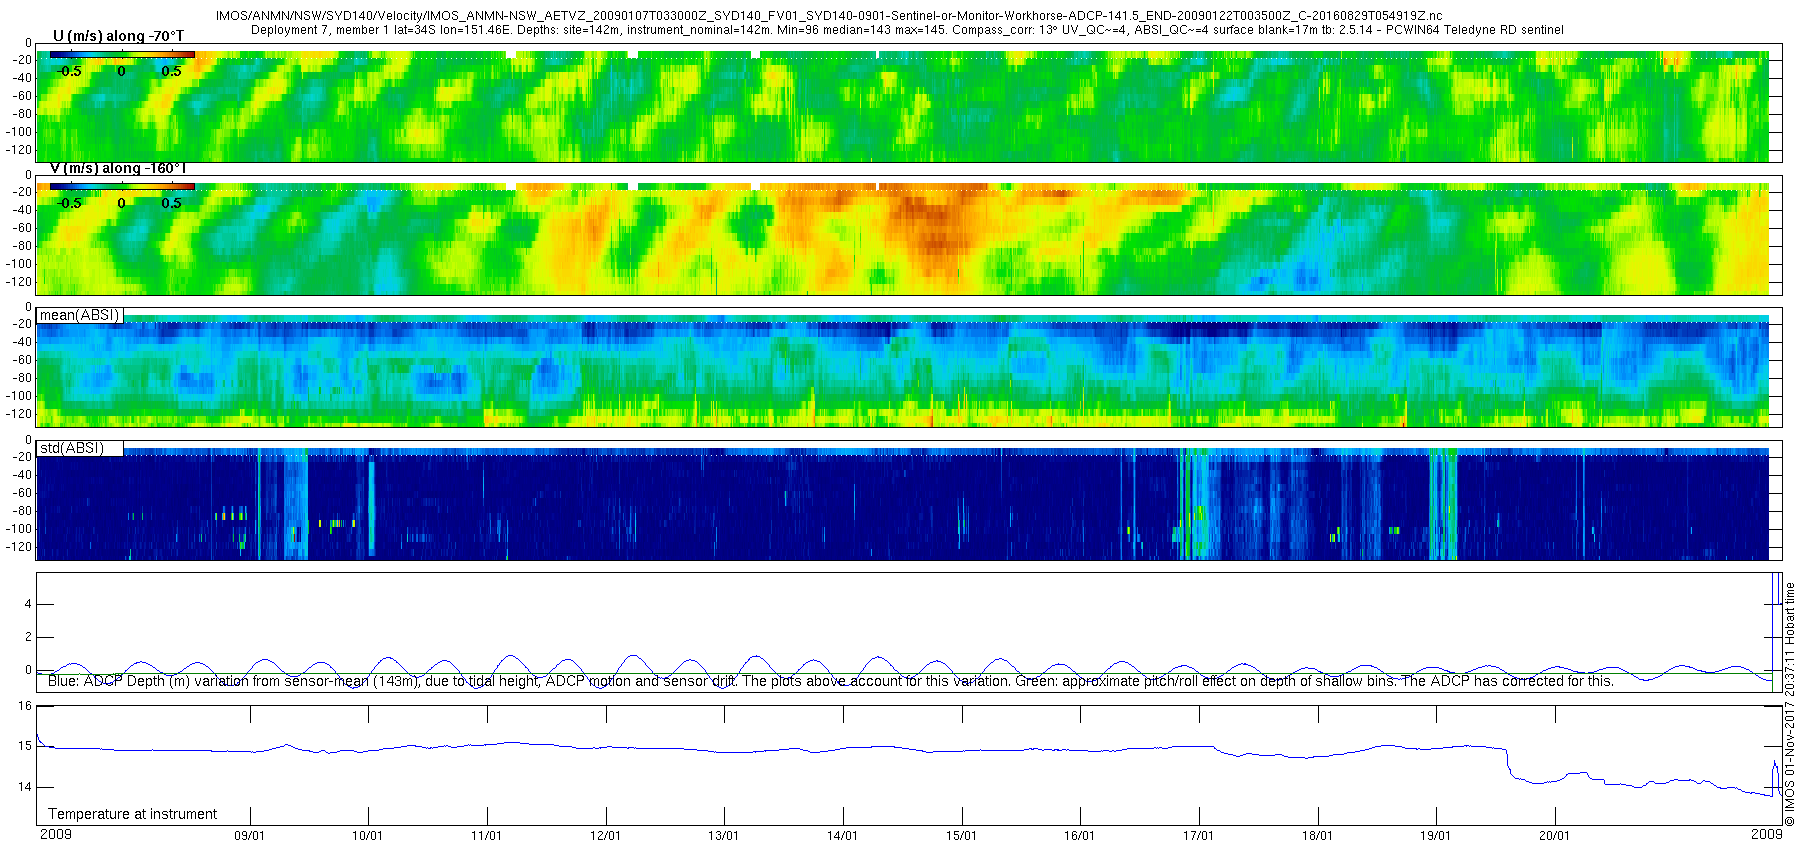The height and width of the screenshot is (850, 1800).
Task: Click the 15 tick on temperature axis
Action: pyautogui.click(x=25, y=746)
